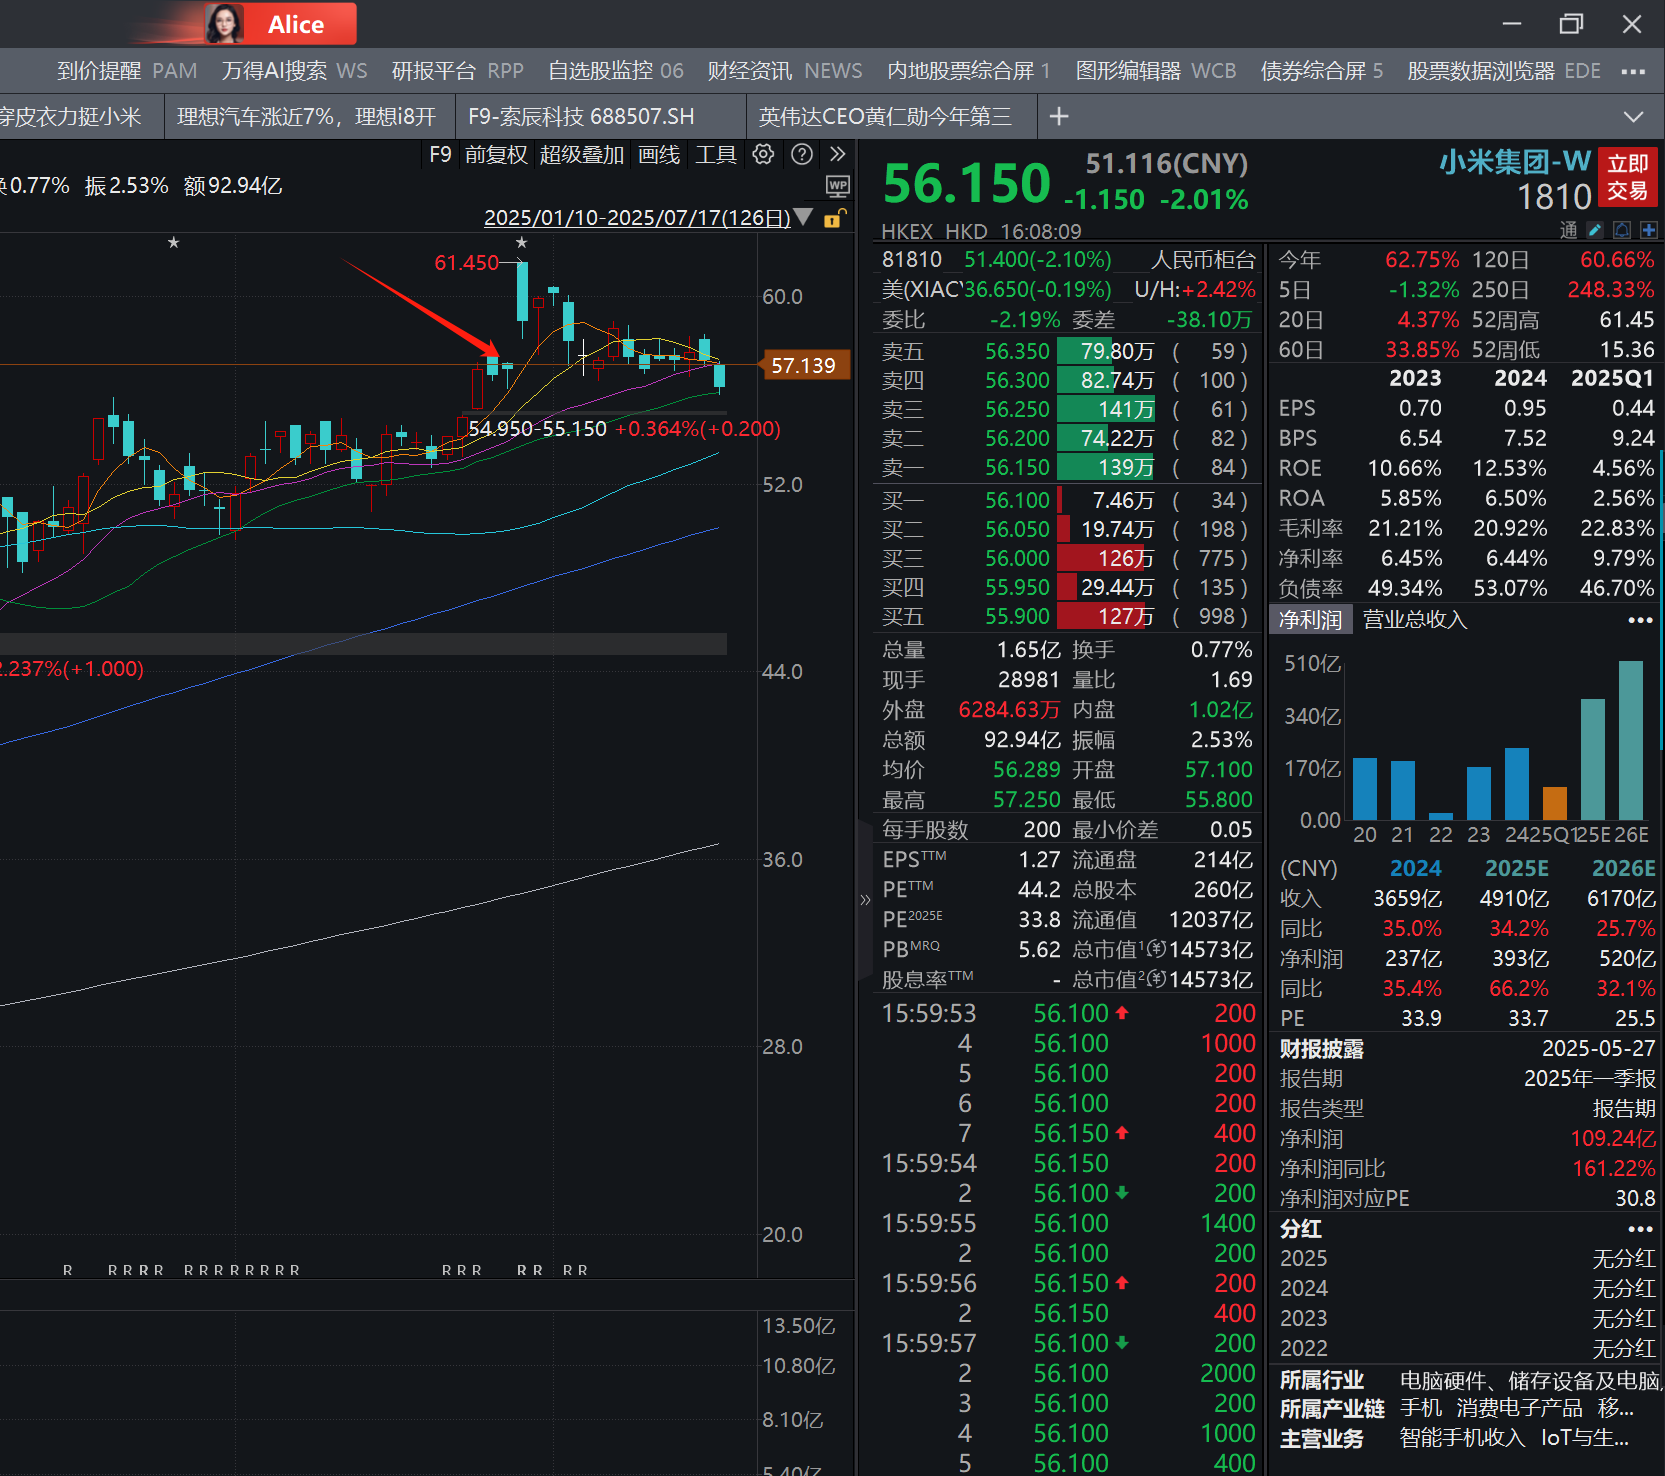Viewport: 1665px width, 1476px height.
Task: Open 研报平台 RPP menu item
Action: pyautogui.click(x=457, y=71)
